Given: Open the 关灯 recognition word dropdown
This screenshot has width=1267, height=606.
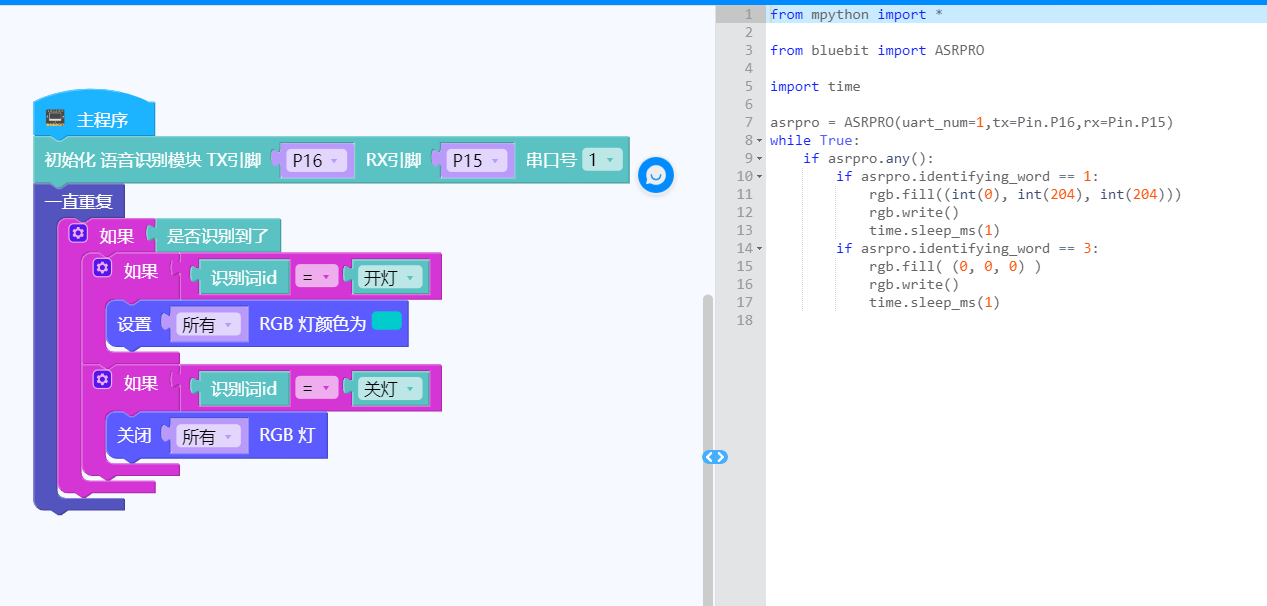Looking at the screenshot, I should click(x=391, y=389).
